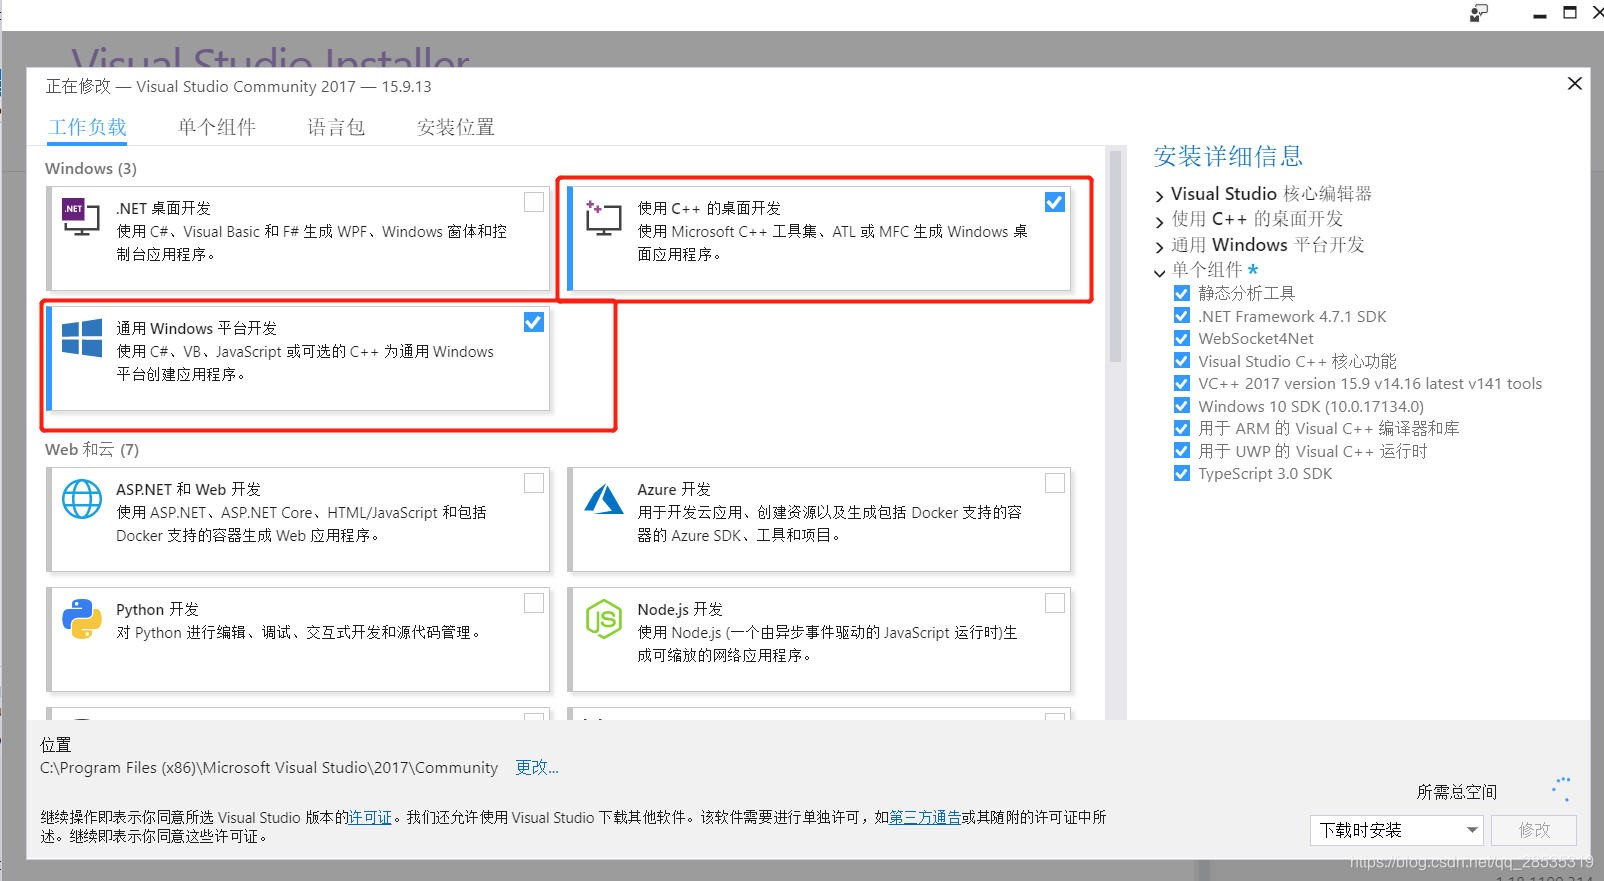Open the 下载时安装 install mode dropdown

(1397, 830)
